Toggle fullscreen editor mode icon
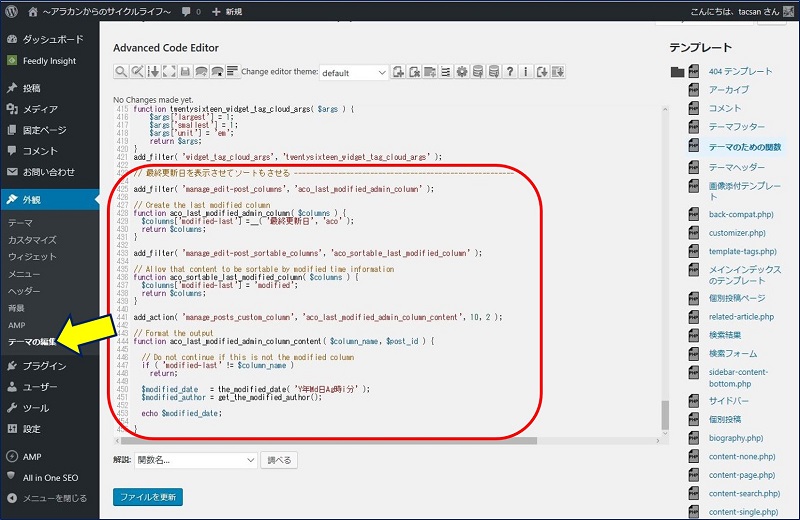Screen dimensions: 800x520 169,72
